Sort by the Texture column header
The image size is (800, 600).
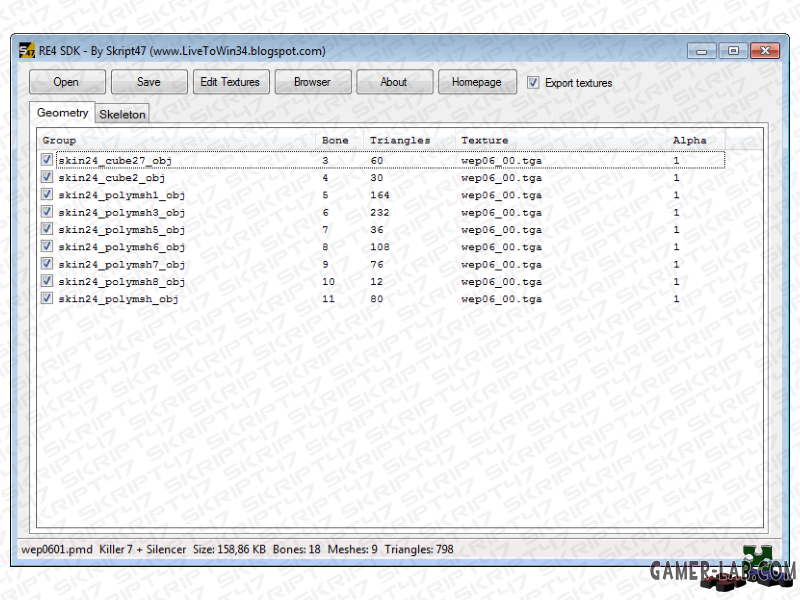point(561,140)
